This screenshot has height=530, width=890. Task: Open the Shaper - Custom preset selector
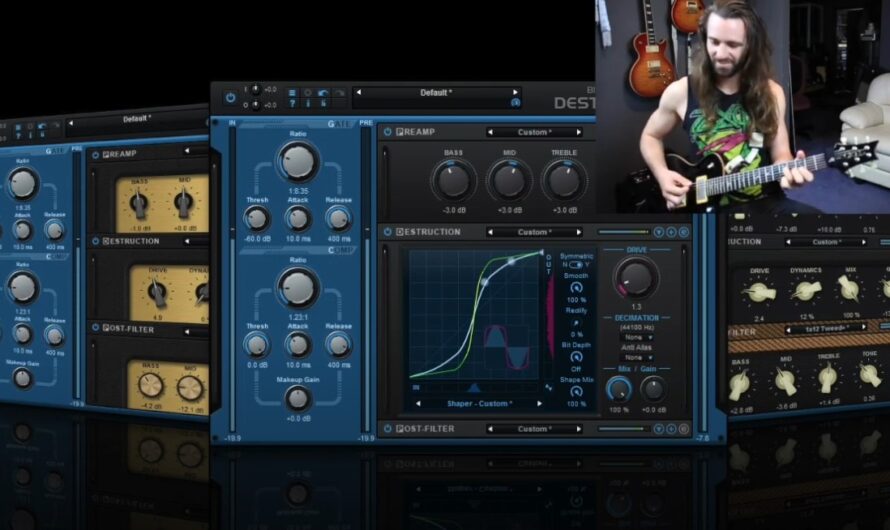click(x=479, y=403)
